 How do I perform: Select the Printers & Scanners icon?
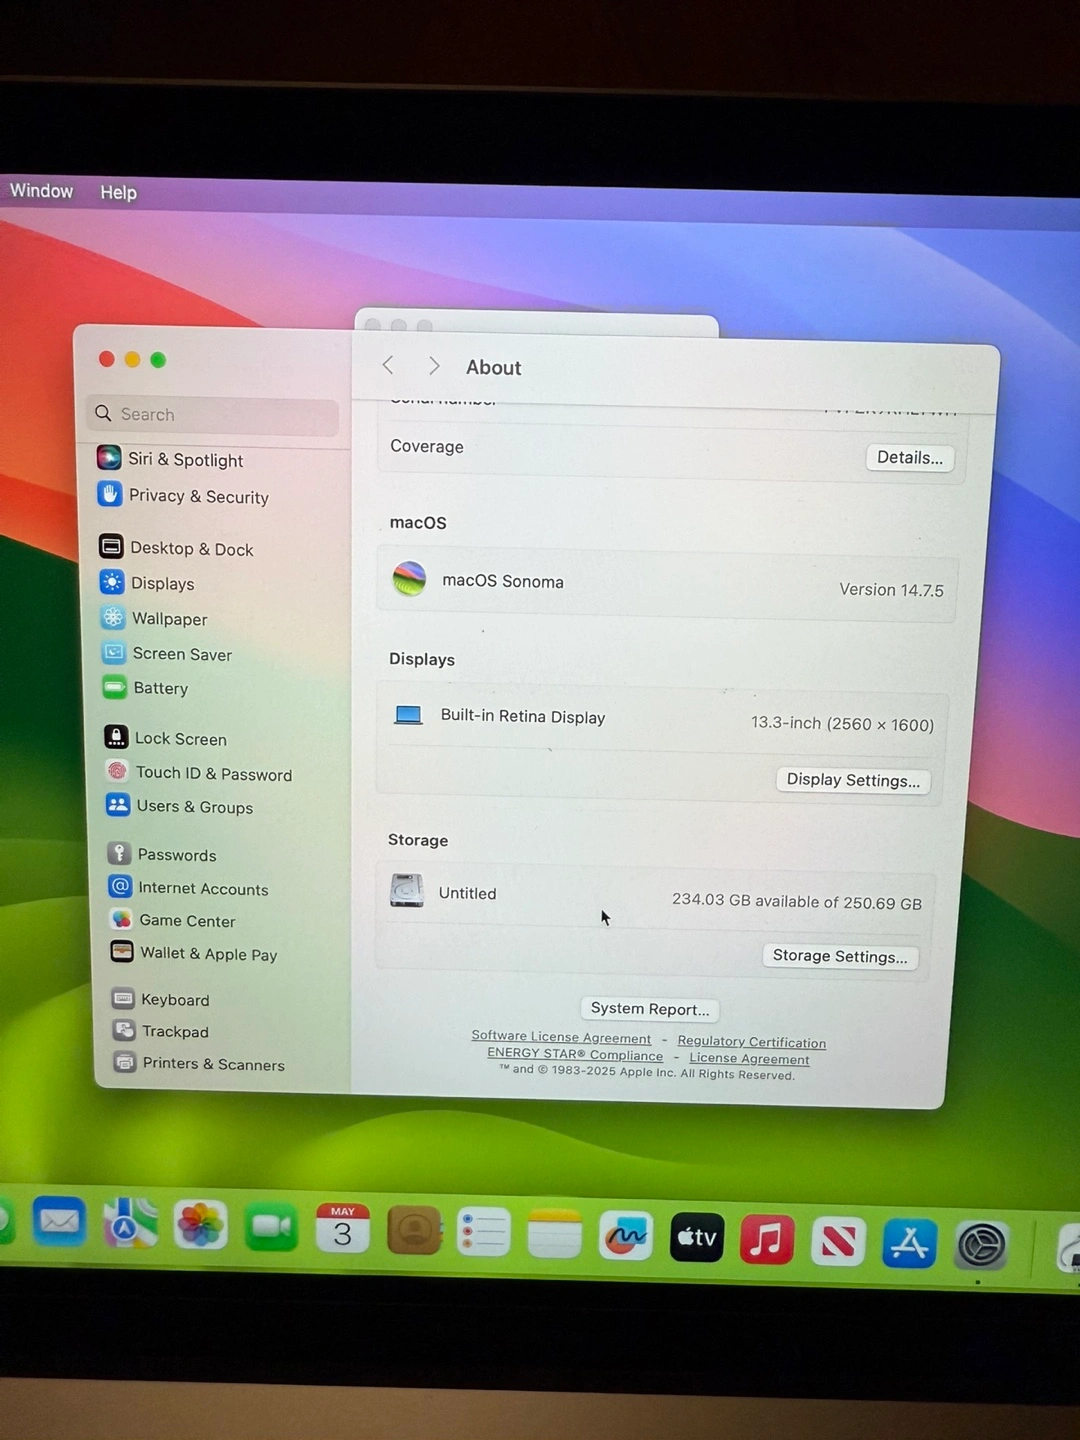pos(125,1062)
